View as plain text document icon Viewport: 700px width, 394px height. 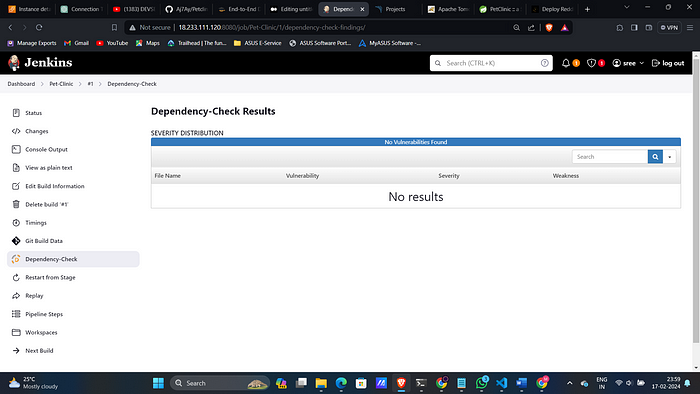(16, 168)
